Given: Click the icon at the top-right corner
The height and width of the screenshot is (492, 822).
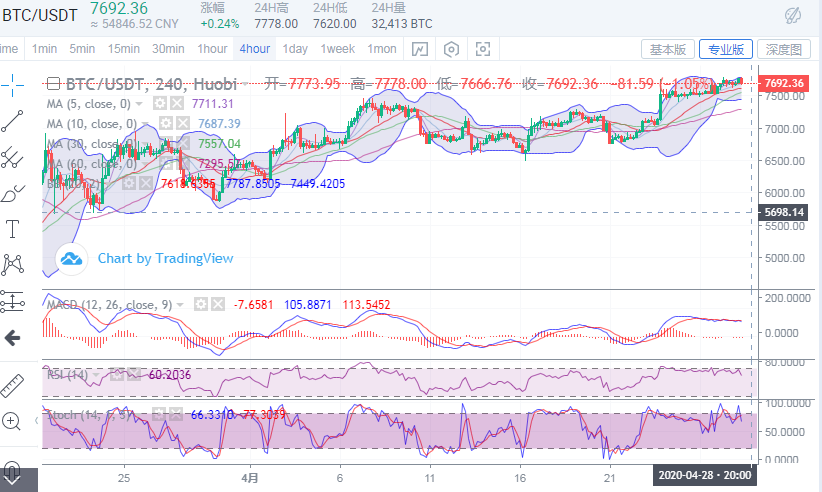Looking at the screenshot, I should coord(793,15).
